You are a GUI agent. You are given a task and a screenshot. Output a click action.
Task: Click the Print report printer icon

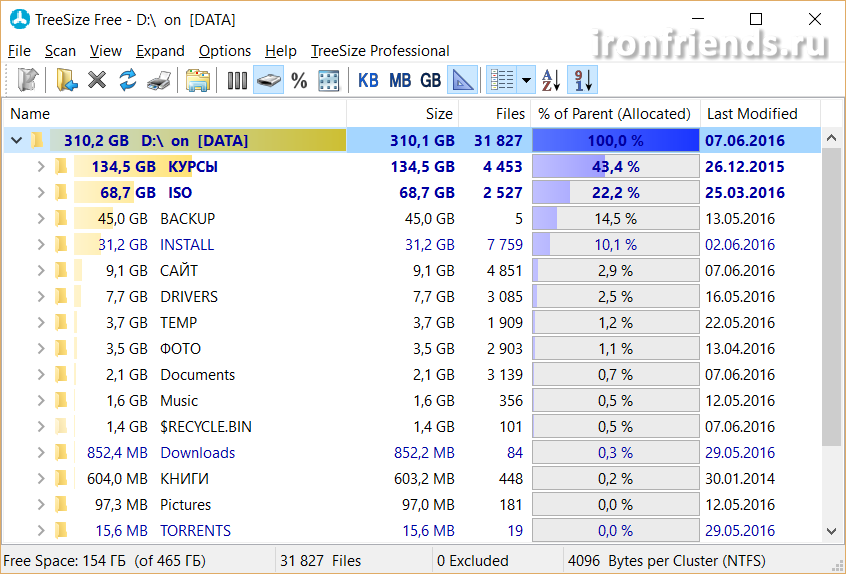[158, 81]
